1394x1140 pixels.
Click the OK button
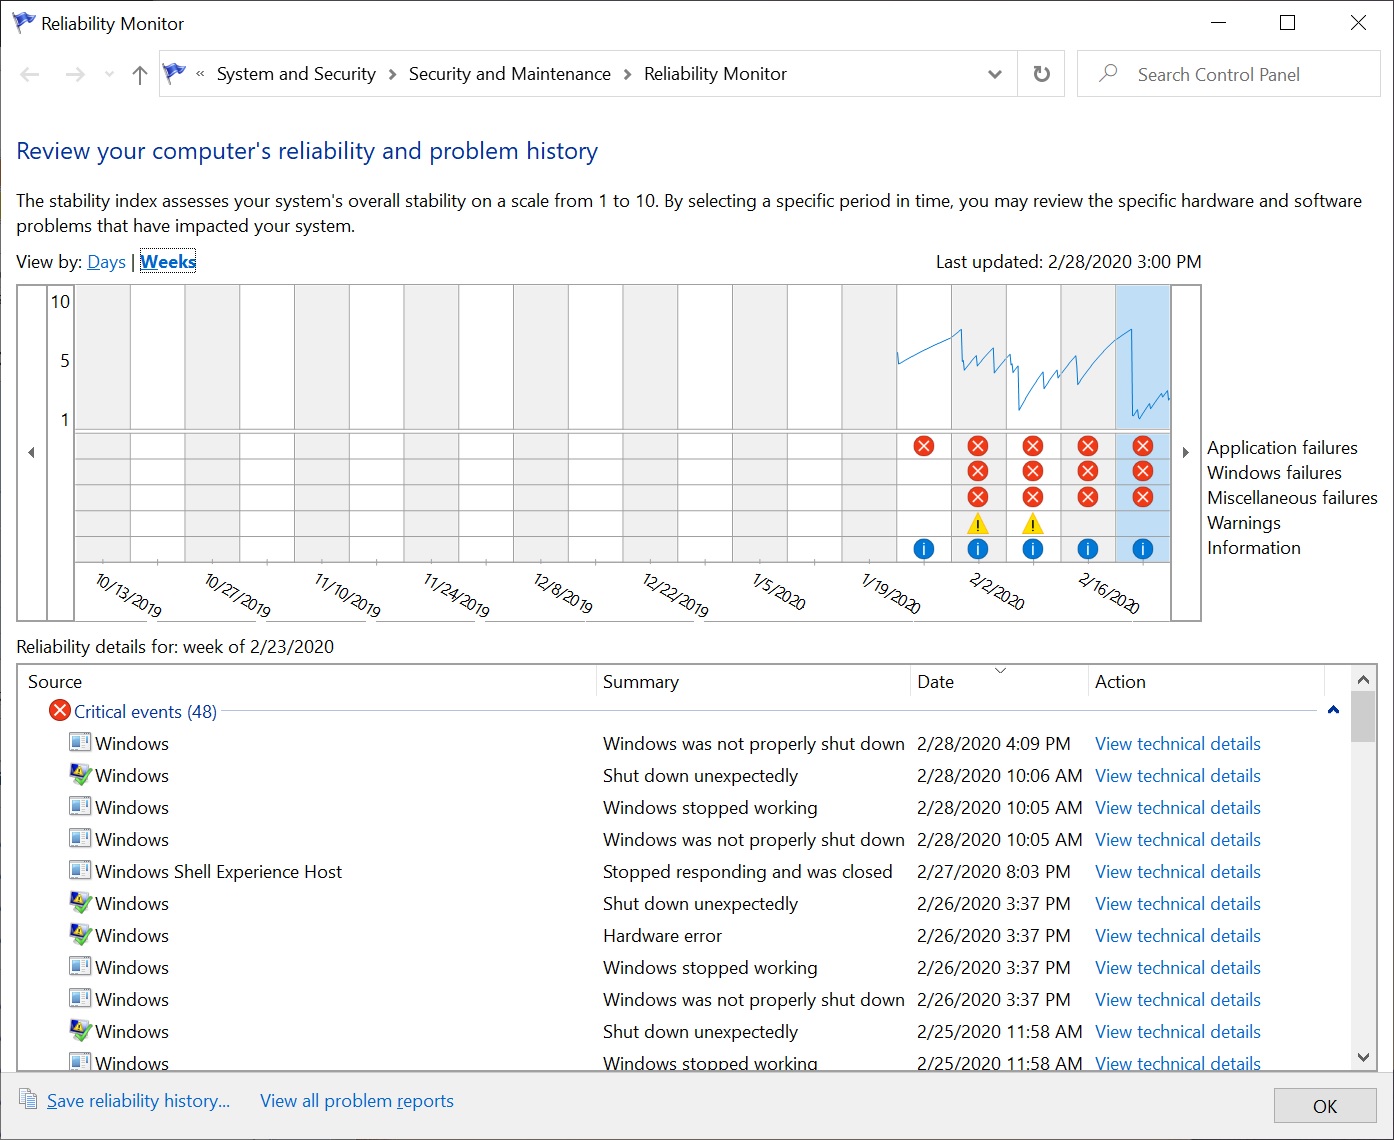(1325, 1106)
